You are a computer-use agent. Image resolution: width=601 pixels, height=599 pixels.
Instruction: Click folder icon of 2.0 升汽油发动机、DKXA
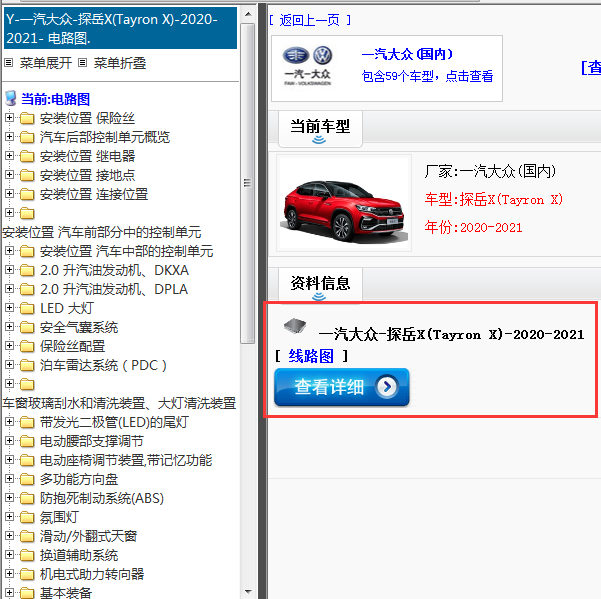tap(27, 271)
